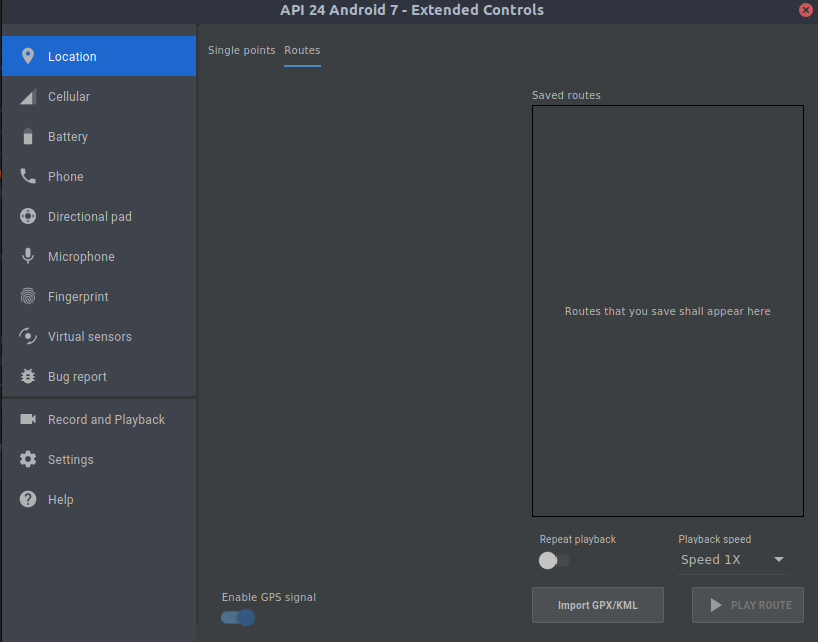Expand the Playback speed dropdown
Screen dimensions: 818x642
(x=732, y=560)
